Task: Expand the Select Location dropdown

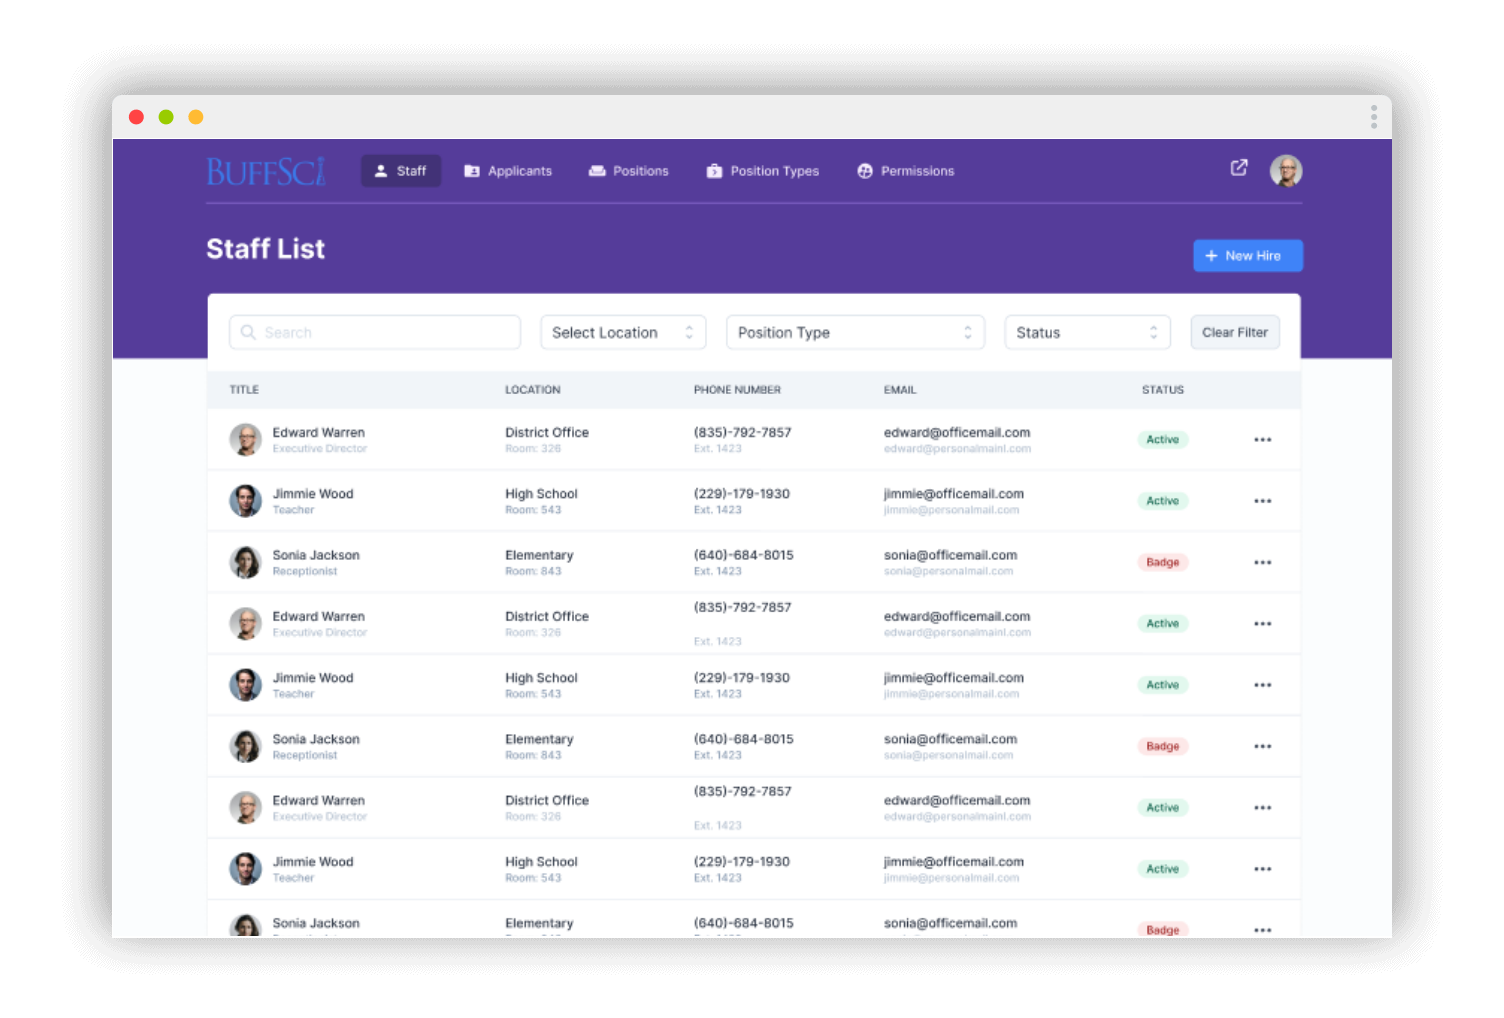Action: 622,333
